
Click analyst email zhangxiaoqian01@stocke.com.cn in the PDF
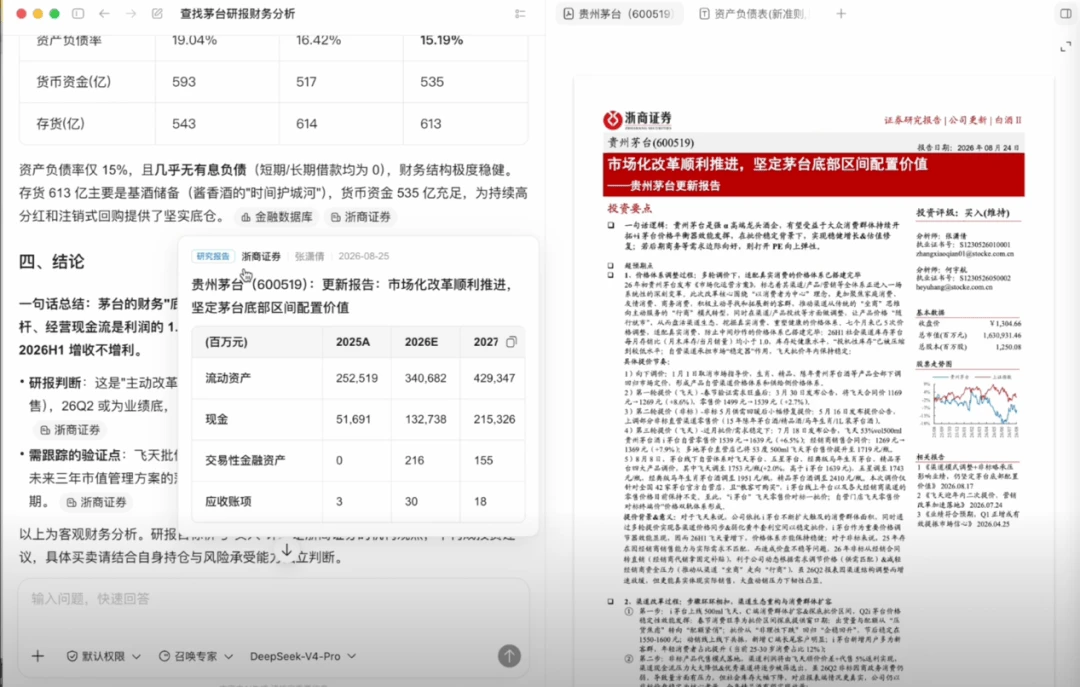pyautogui.click(x=964, y=254)
